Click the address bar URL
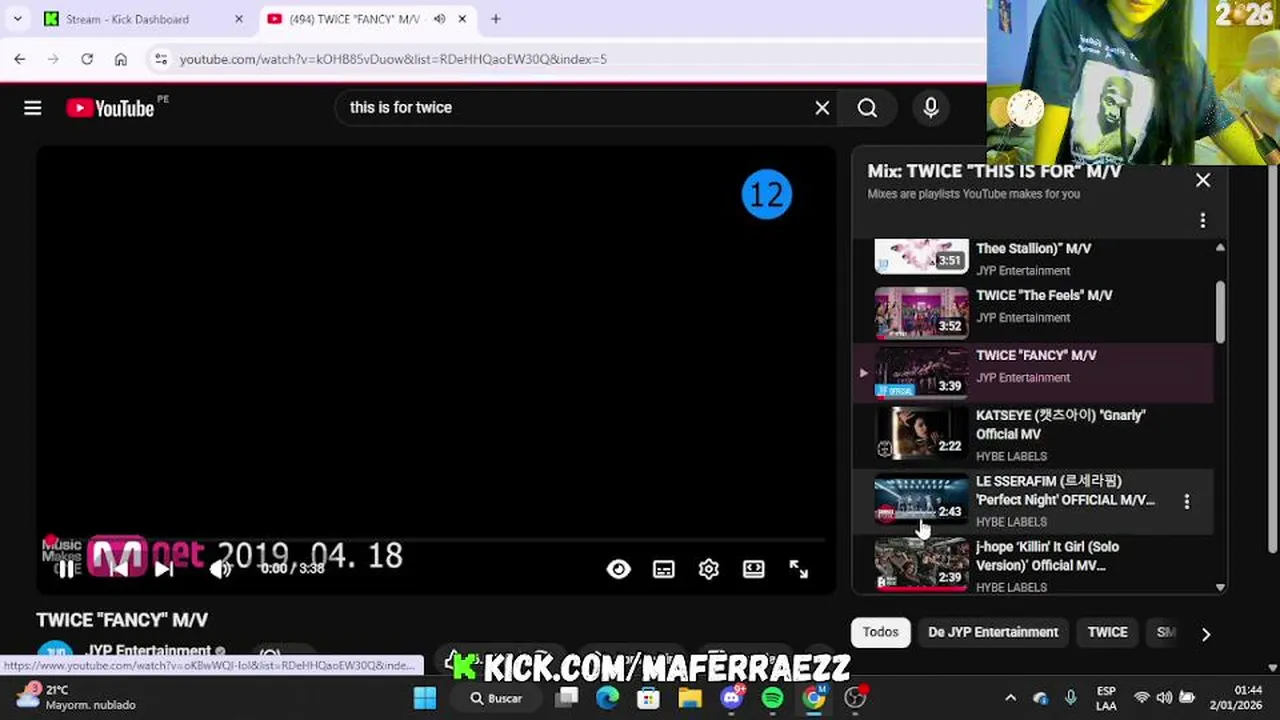The width and height of the screenshot is (1280, 720). coord(393,59)
